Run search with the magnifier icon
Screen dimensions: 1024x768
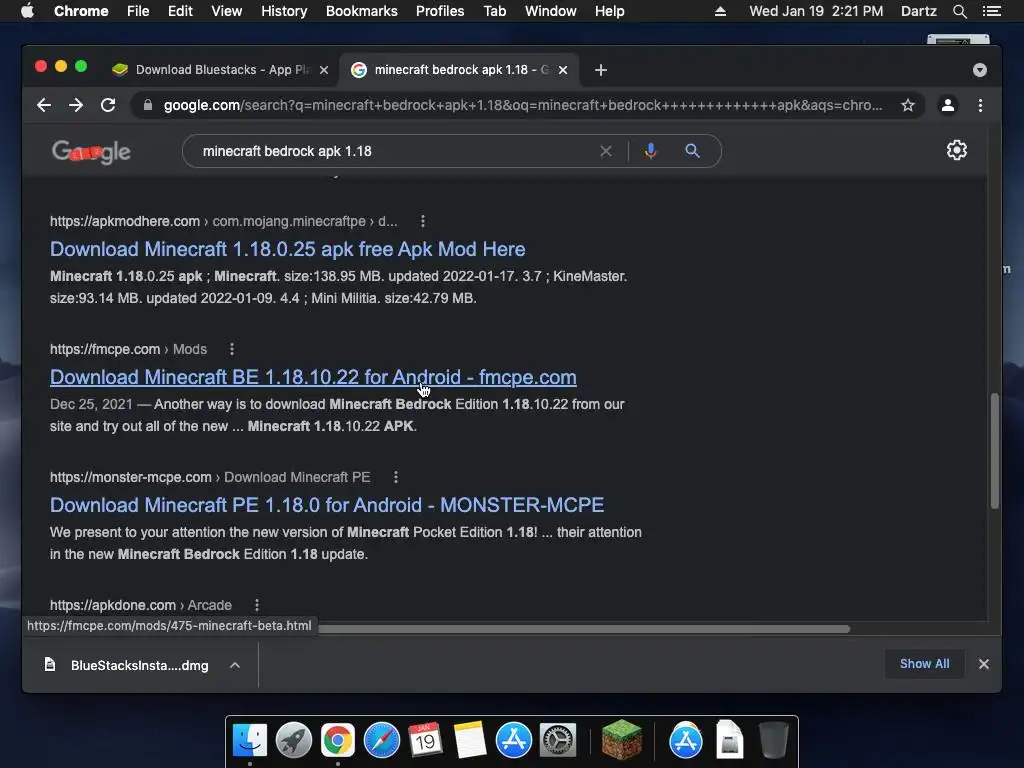[692, 151]
